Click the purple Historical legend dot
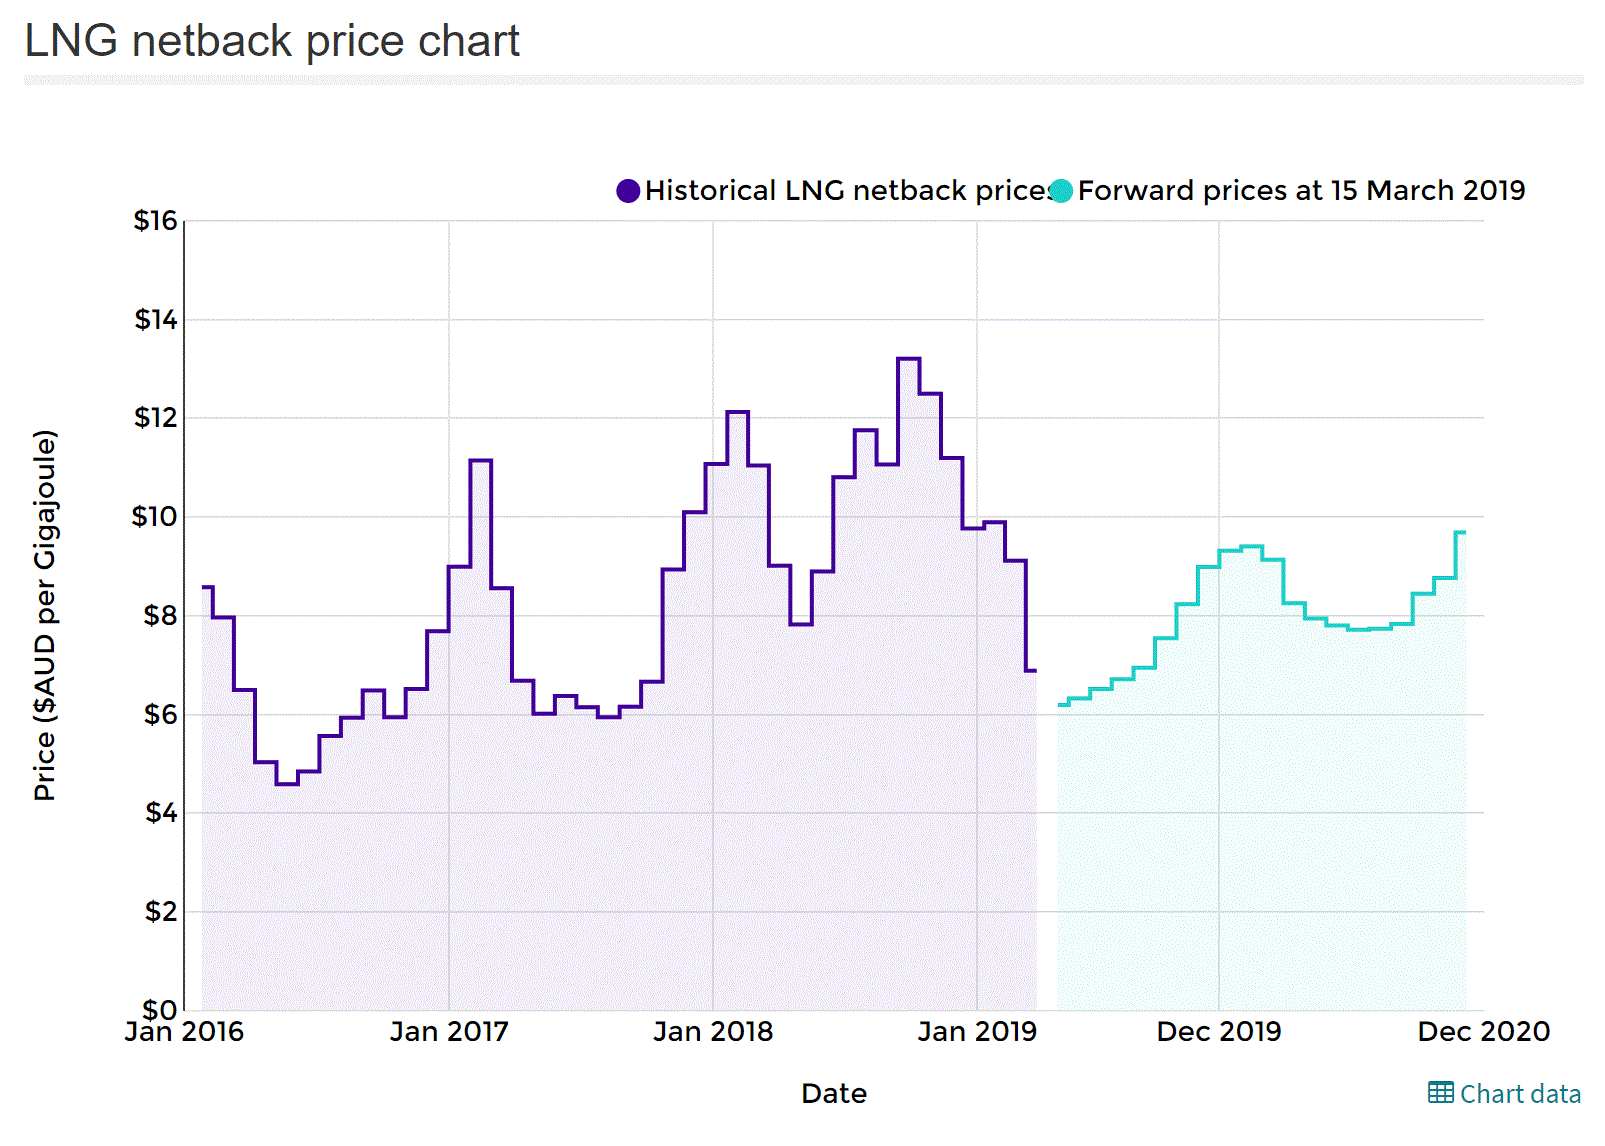Screen dimensions: 1605x1146 click(x=628, y=191)
